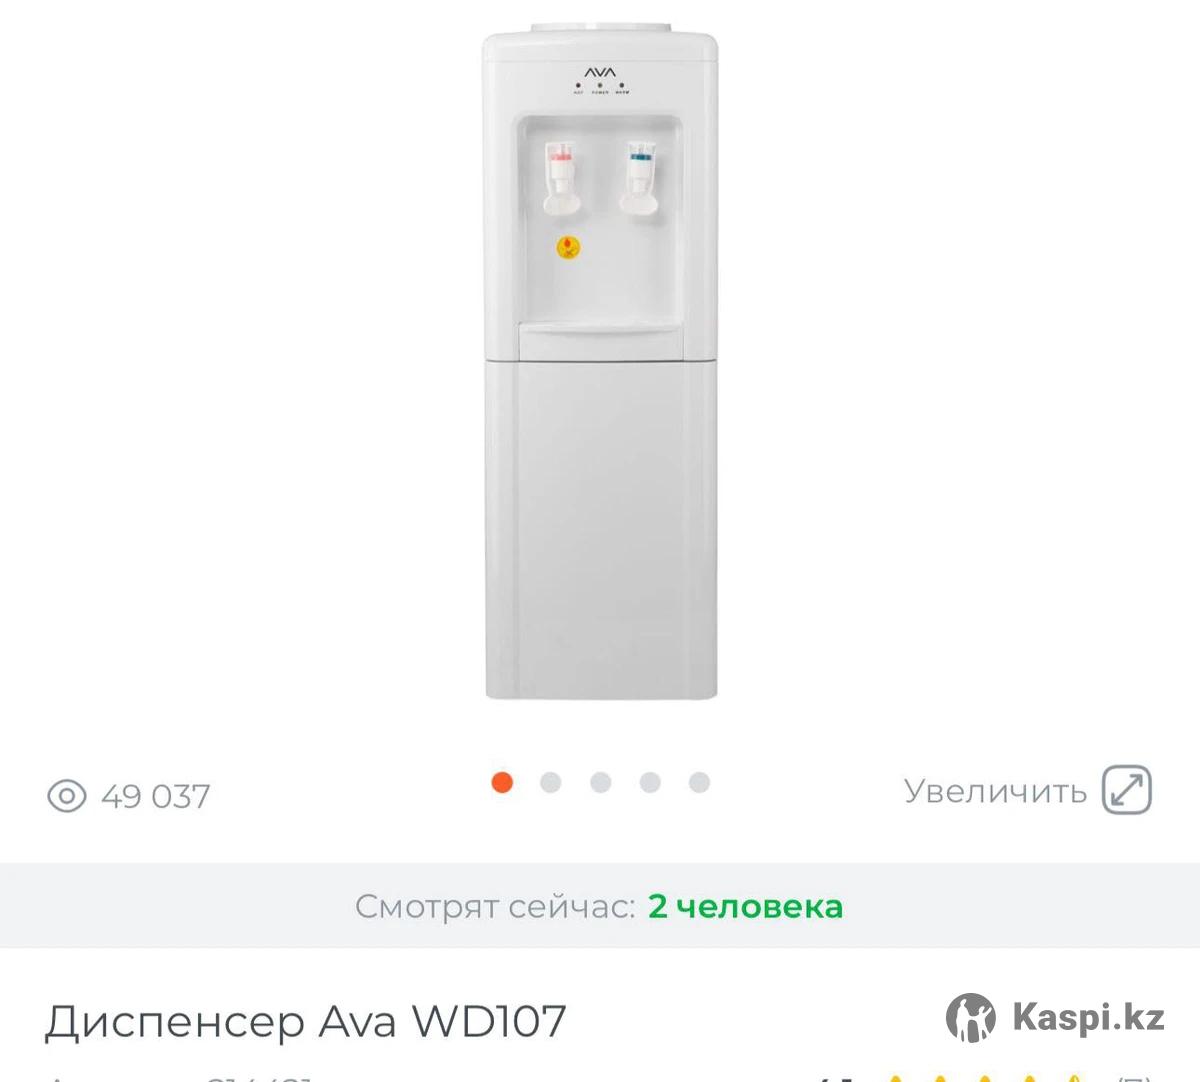This screenshot has width=1200, height=1082.
Task: Select the first orange carousel dot
Action: tap(502, 782)
